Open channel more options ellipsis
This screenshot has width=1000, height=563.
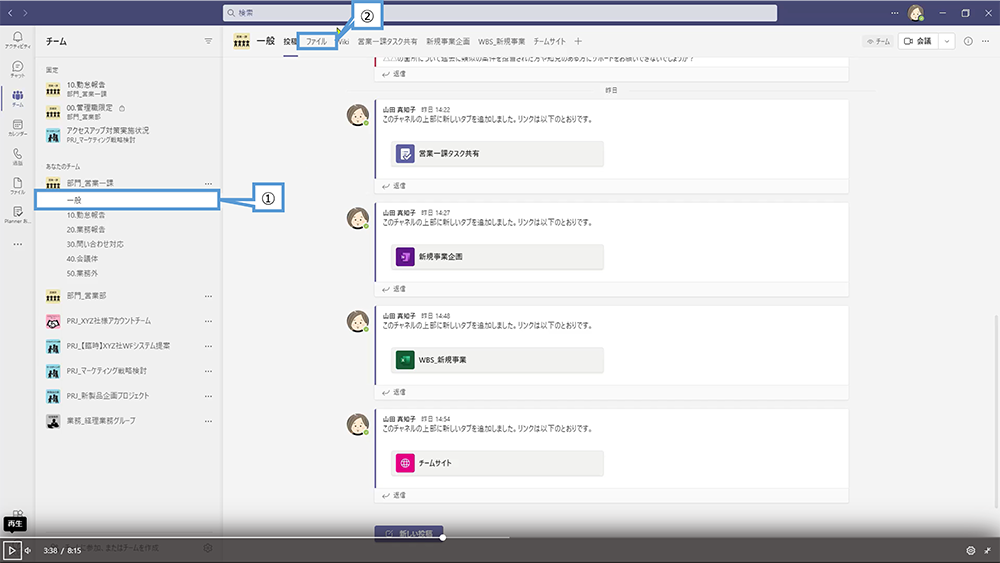point(985,41)
